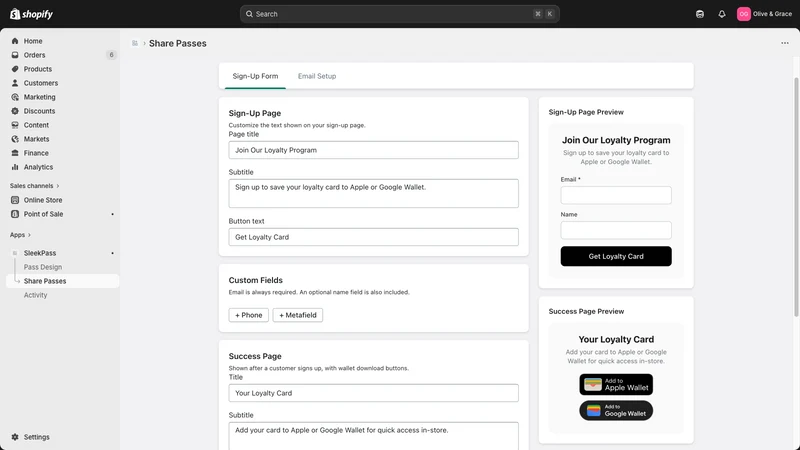Screen dimensions: 800x450
Task: Click the search magnifier icon
Action: 249,14
